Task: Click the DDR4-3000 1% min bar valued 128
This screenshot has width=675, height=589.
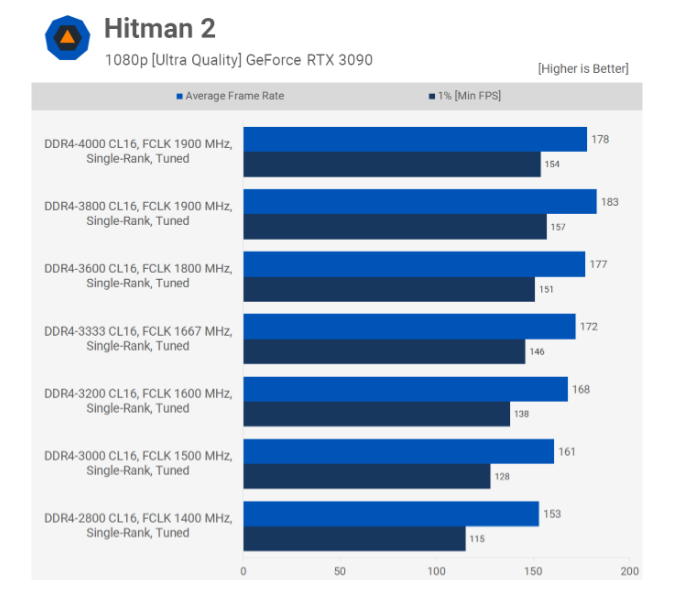Action: point(367,477)
